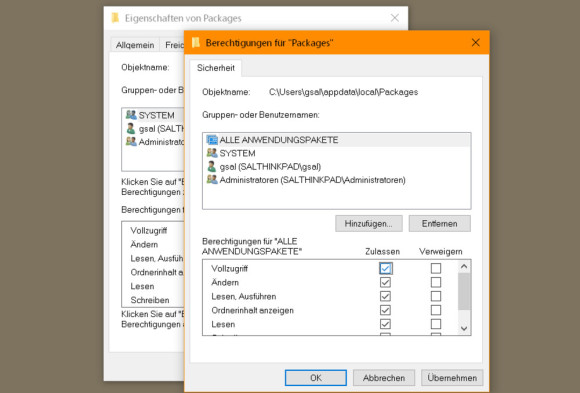Image resolution: width=580 pixels, height=393 pixels.
Task: Click the Entfernen button
Action: tap(439, 224)
